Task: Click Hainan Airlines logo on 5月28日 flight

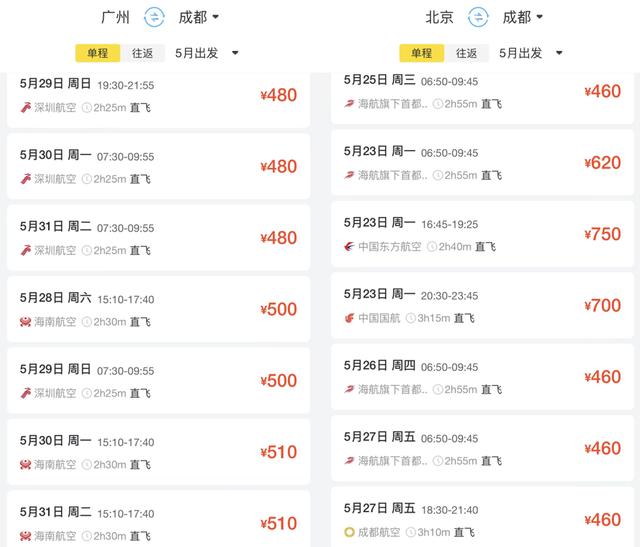Action: click(x=26, y=322)
